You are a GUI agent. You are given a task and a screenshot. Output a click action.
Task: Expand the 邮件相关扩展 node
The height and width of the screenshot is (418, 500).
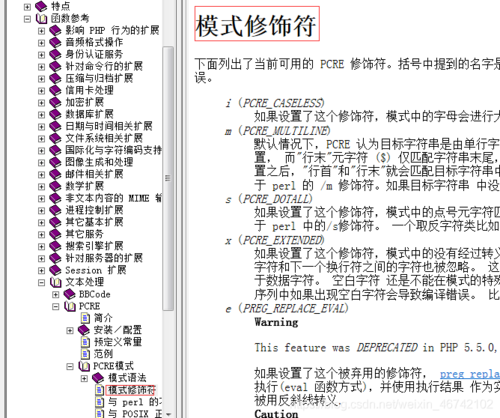[41, 175]
